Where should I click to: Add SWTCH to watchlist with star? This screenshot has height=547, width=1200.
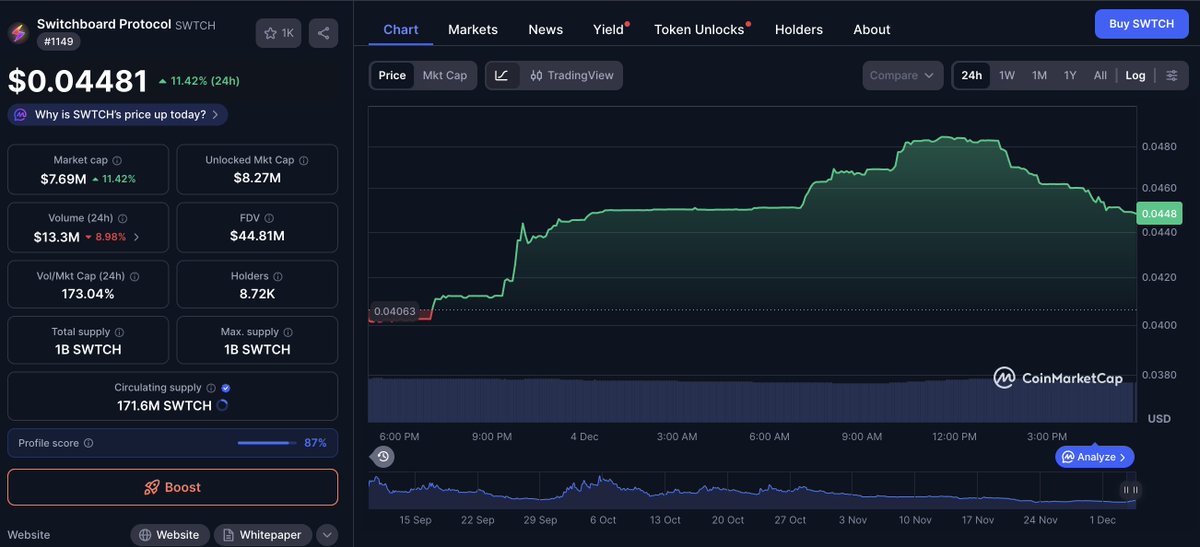[278, 33]
